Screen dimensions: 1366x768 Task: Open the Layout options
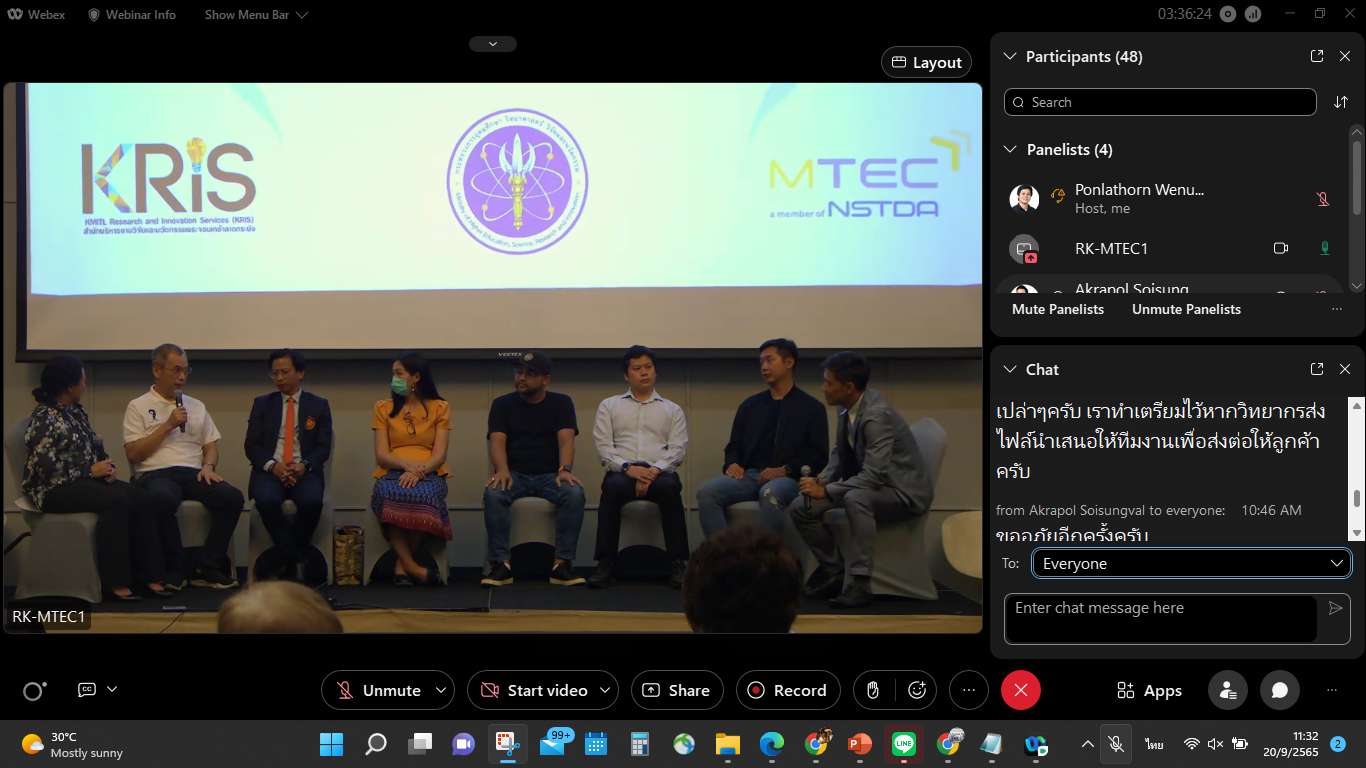tap(927, 62)
